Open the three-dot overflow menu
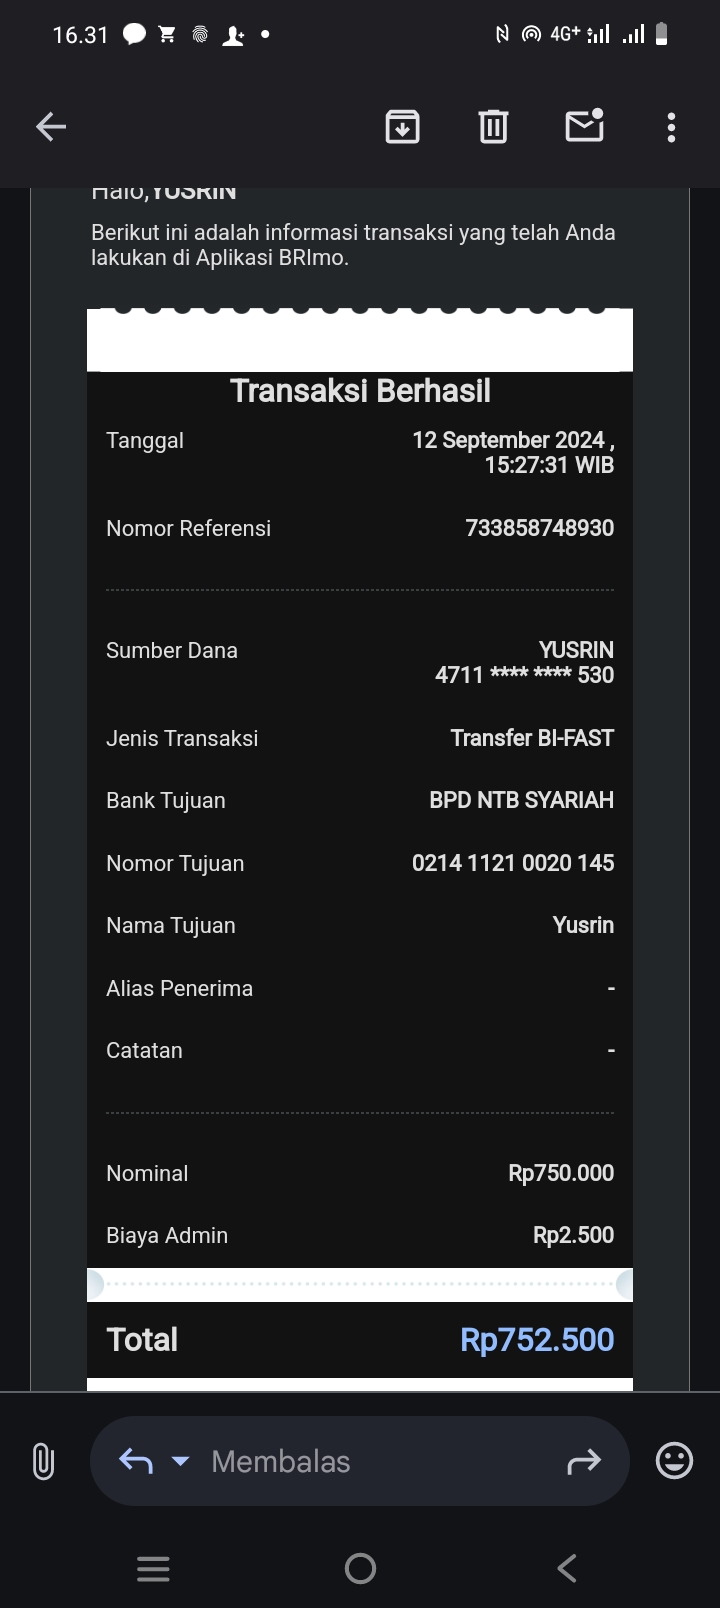This screenshot has height=1608, width=720. point(671,127)
